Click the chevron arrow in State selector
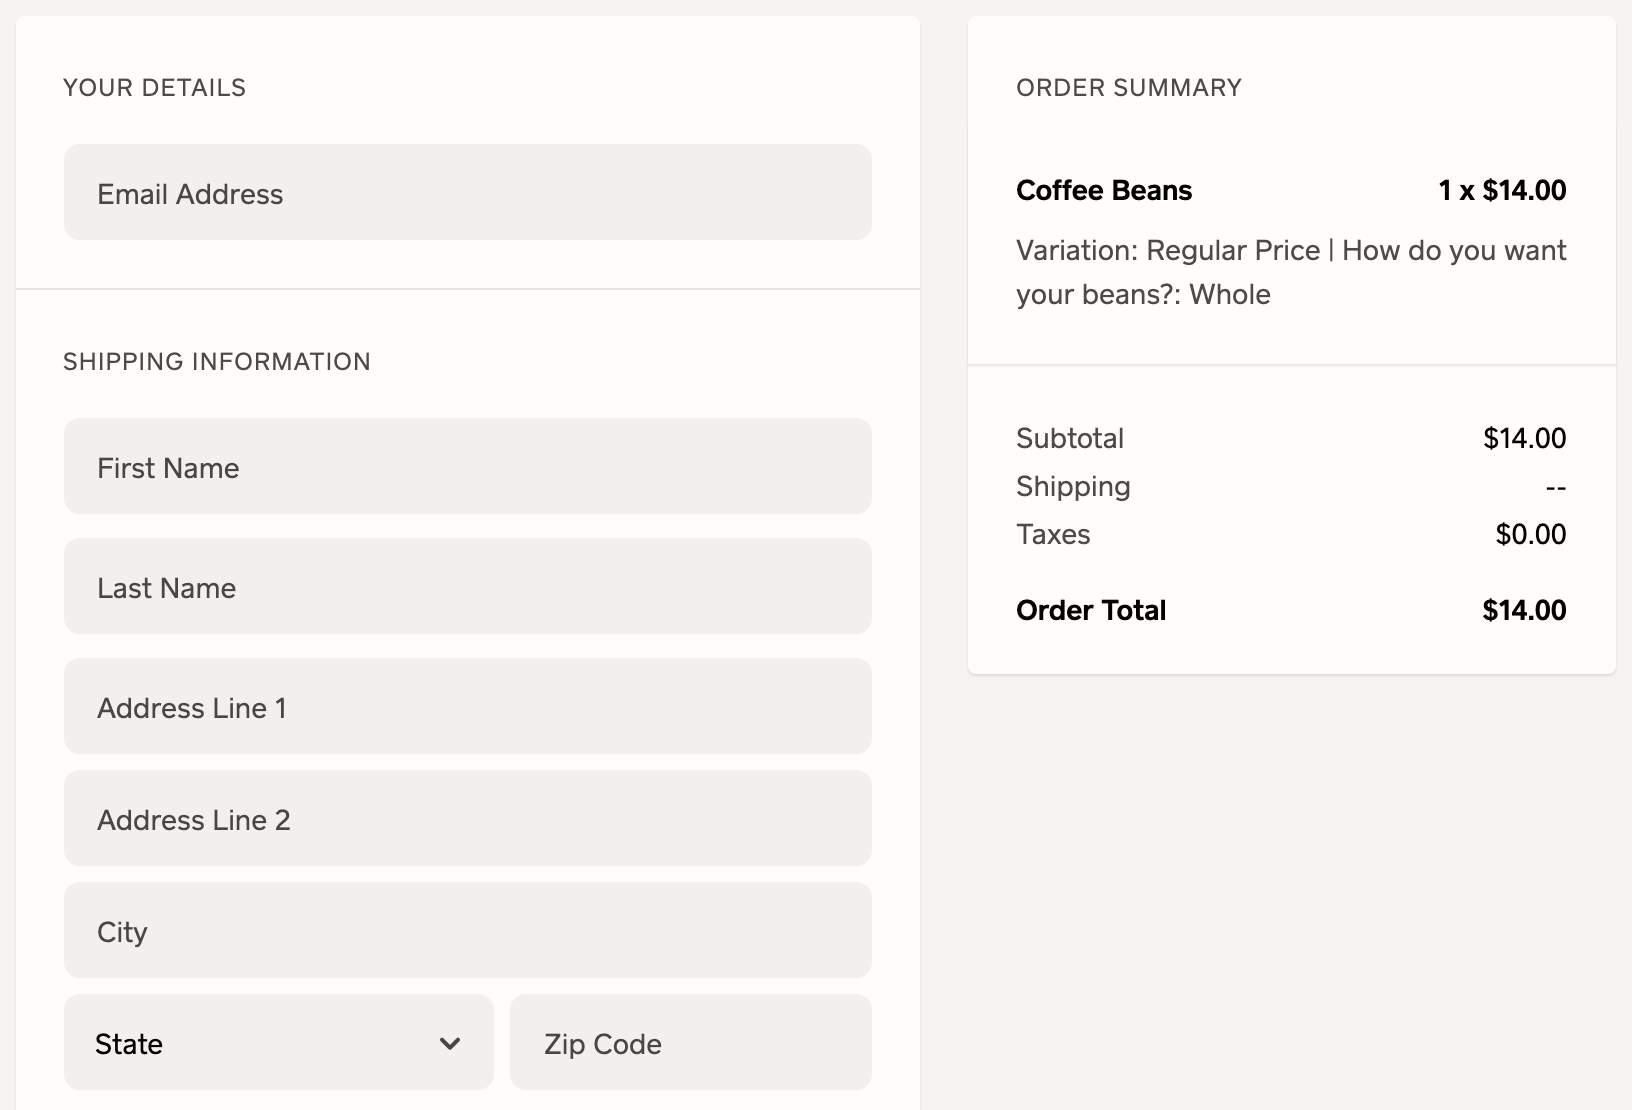1632x1110 pixels. coord(450,1043)
